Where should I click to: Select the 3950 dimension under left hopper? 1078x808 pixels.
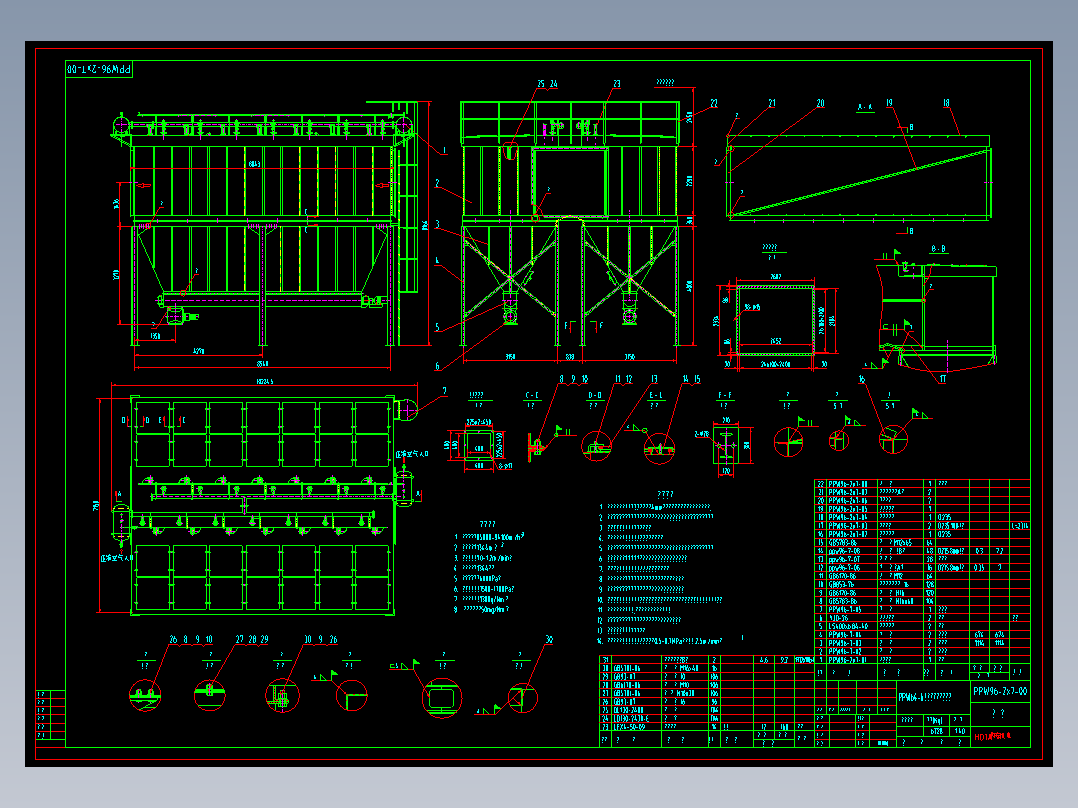coord(510,357)
